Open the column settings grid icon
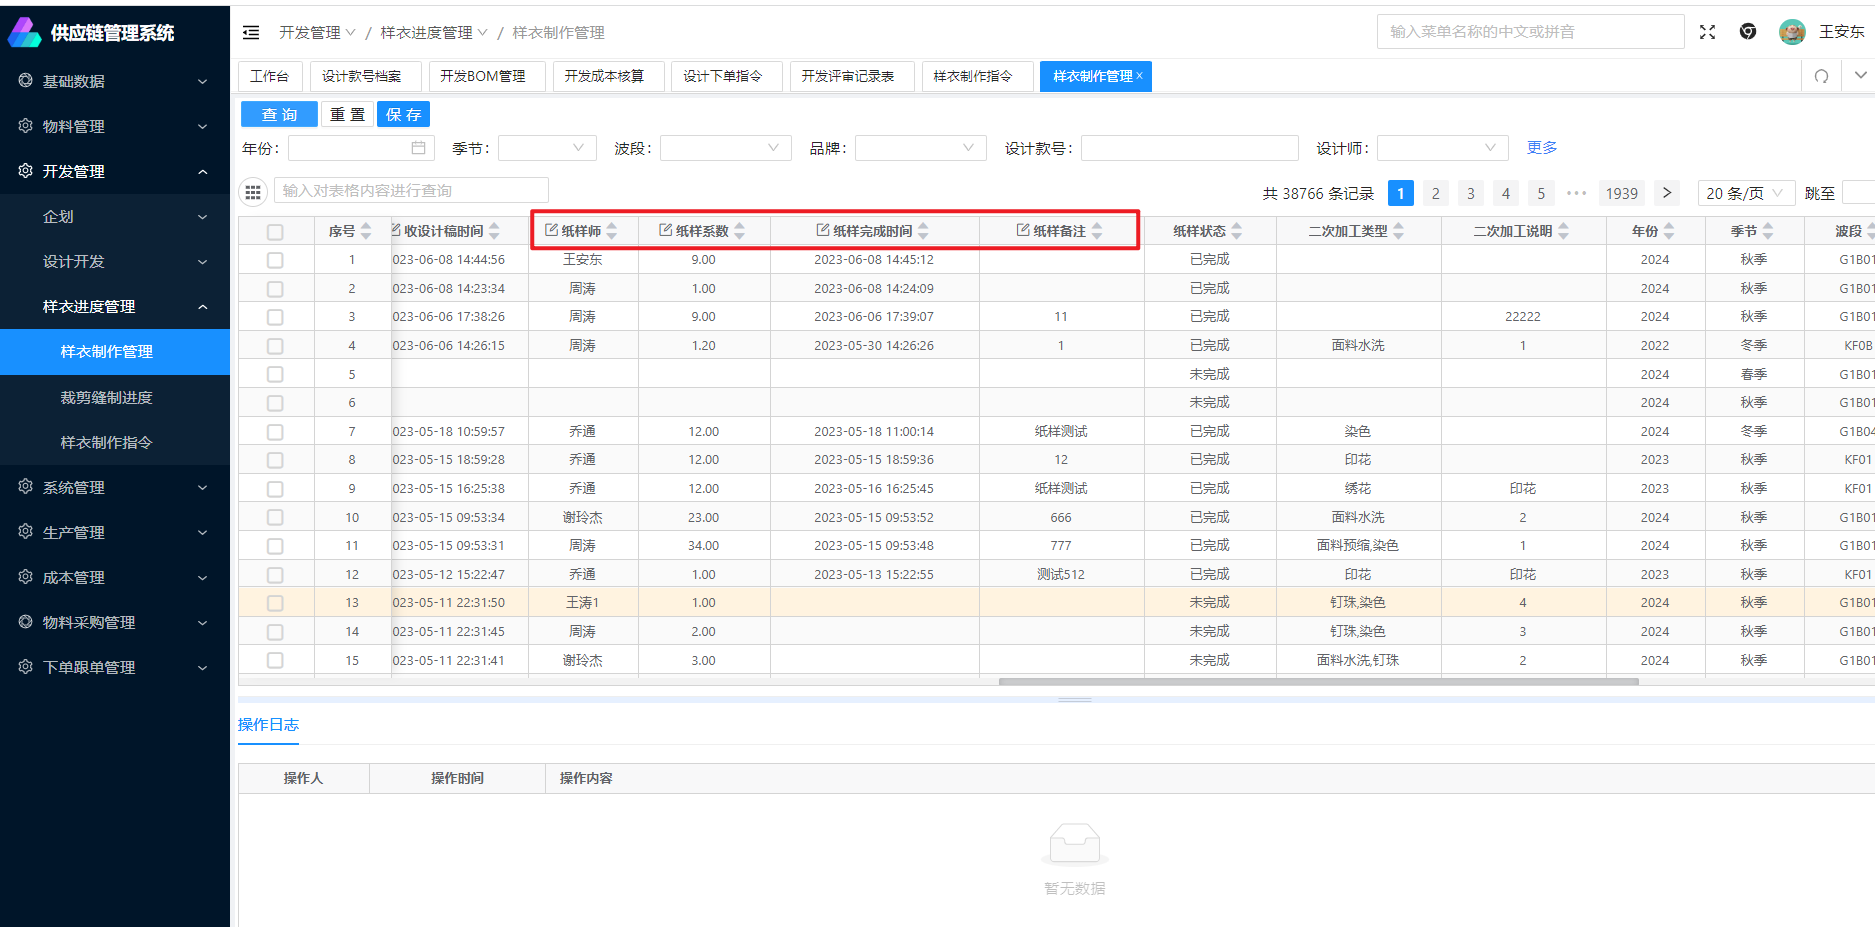 [253, 191]
